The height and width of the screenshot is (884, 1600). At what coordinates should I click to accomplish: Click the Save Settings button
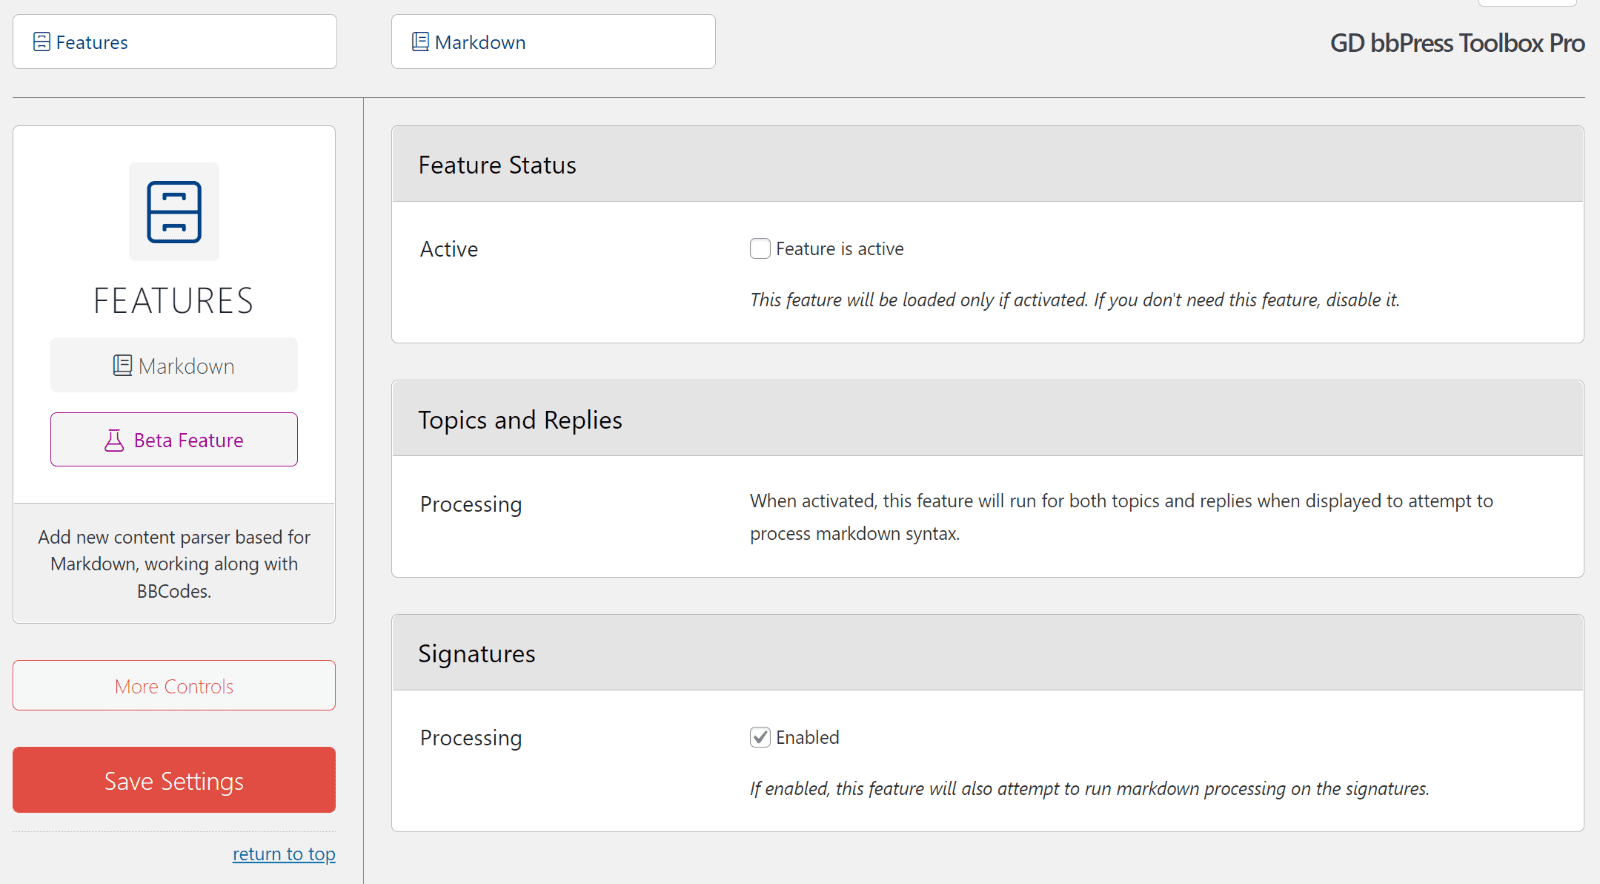click(x=173, y=780)
